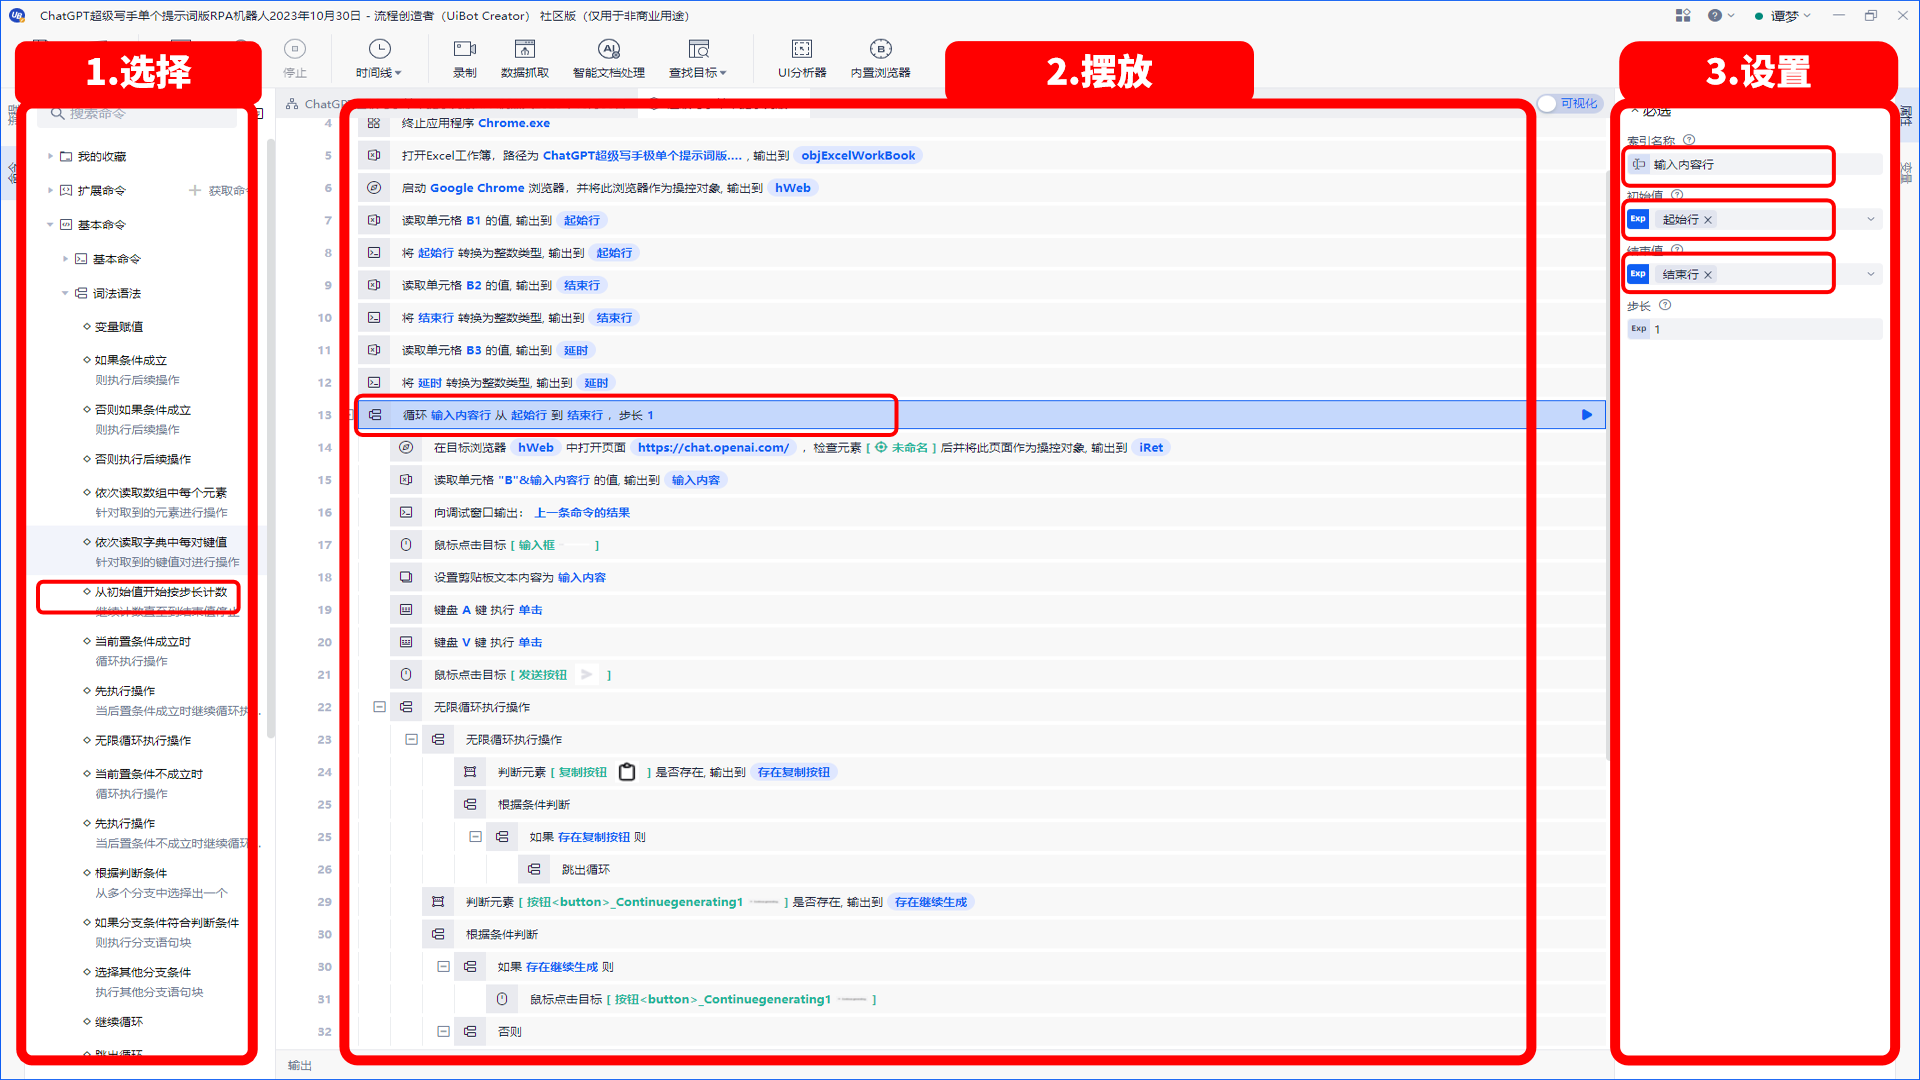Click the icon of the 读取单元格 B1 row
The image size is (1920, 1080).
(x=374, y=220)
